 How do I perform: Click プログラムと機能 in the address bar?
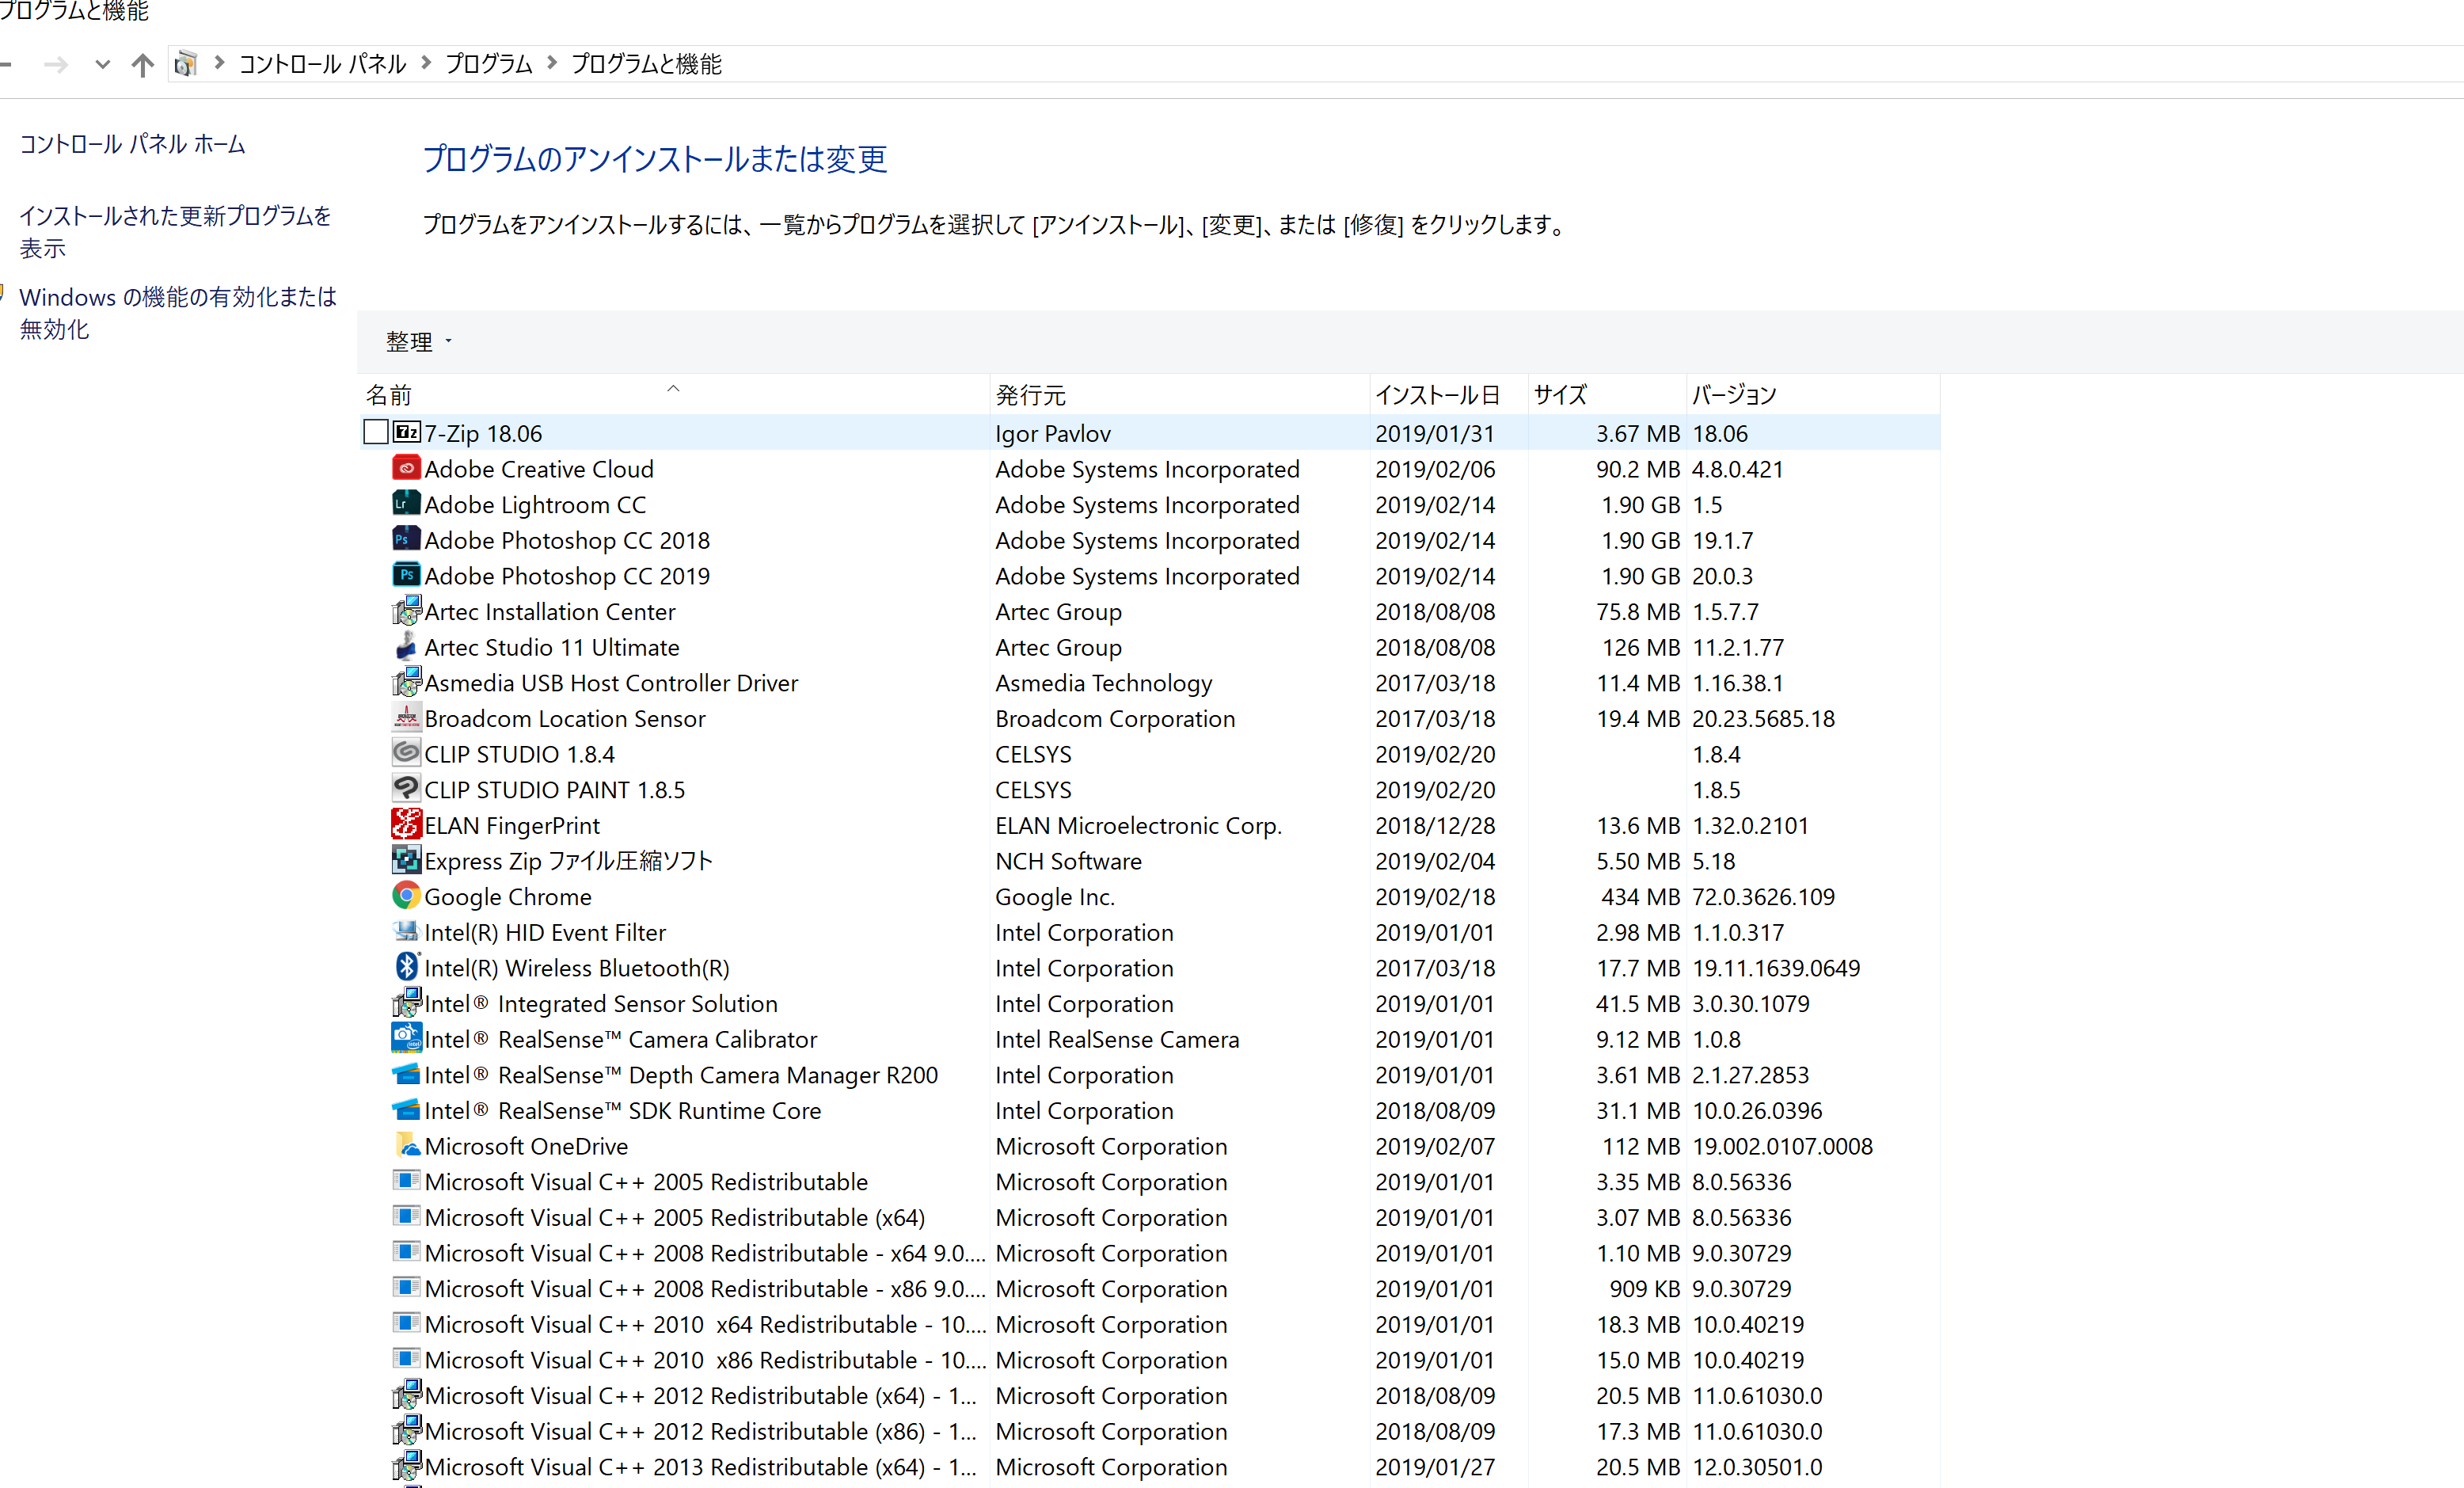(646, 64)
